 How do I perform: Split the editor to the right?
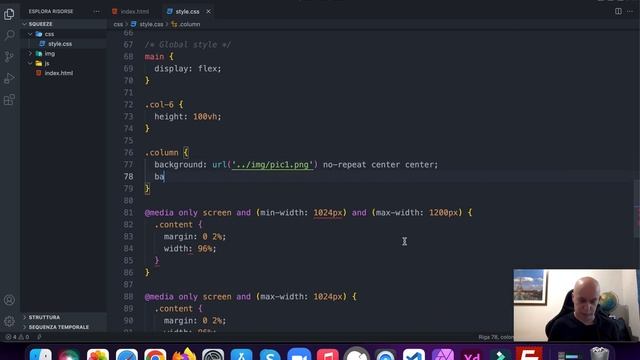pyautogui.click(x=618, y=11)
